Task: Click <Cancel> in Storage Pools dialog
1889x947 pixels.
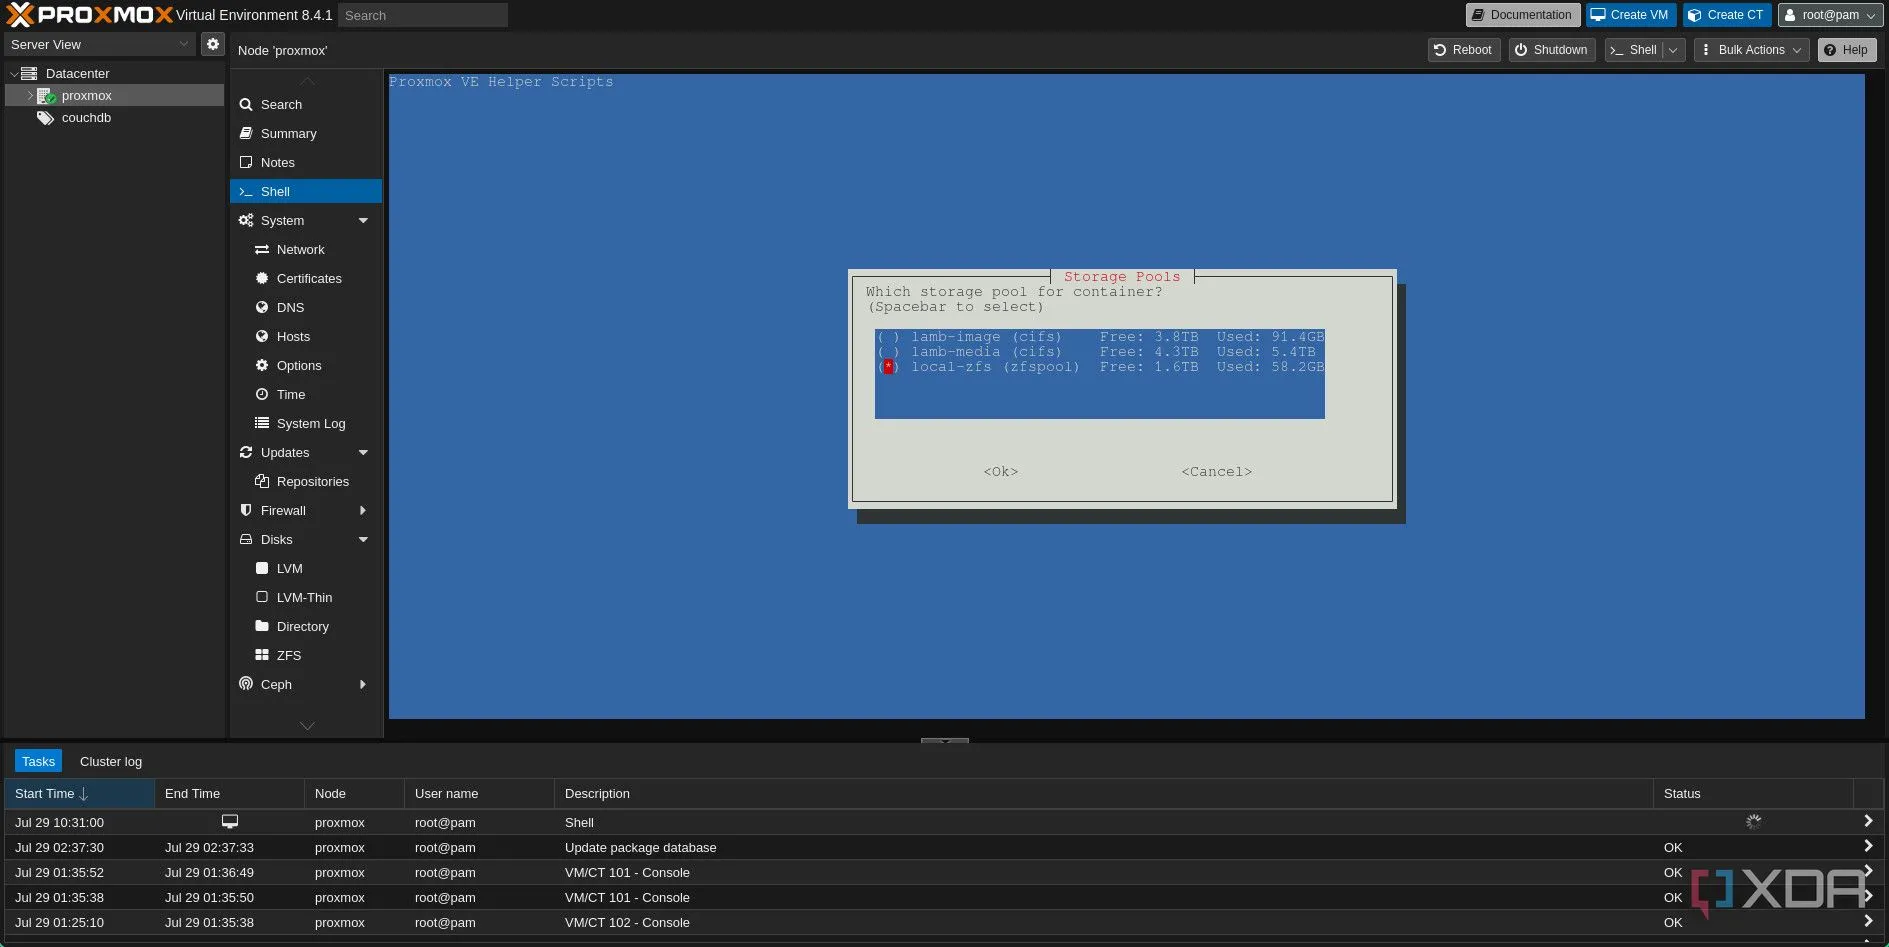Action: click(1216, 472)
